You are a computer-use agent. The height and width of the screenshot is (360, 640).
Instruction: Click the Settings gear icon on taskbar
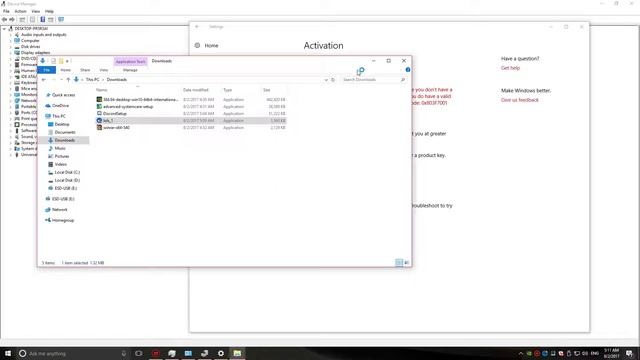(221, 353)
